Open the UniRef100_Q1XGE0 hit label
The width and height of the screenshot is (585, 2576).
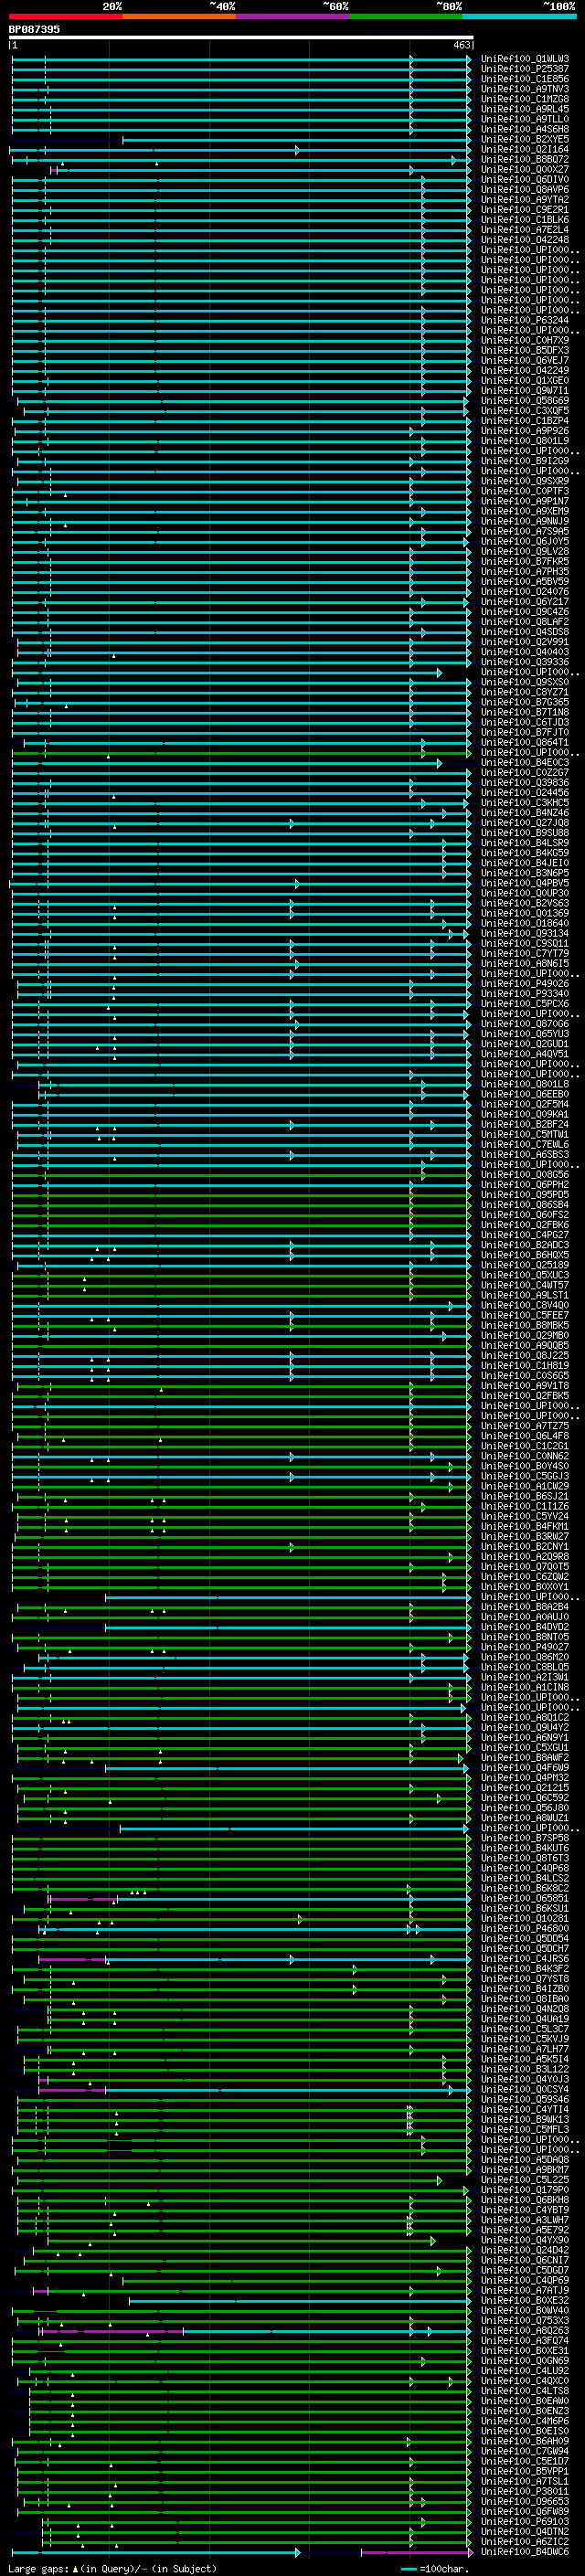pyautogui.click(x=524, y=381)
